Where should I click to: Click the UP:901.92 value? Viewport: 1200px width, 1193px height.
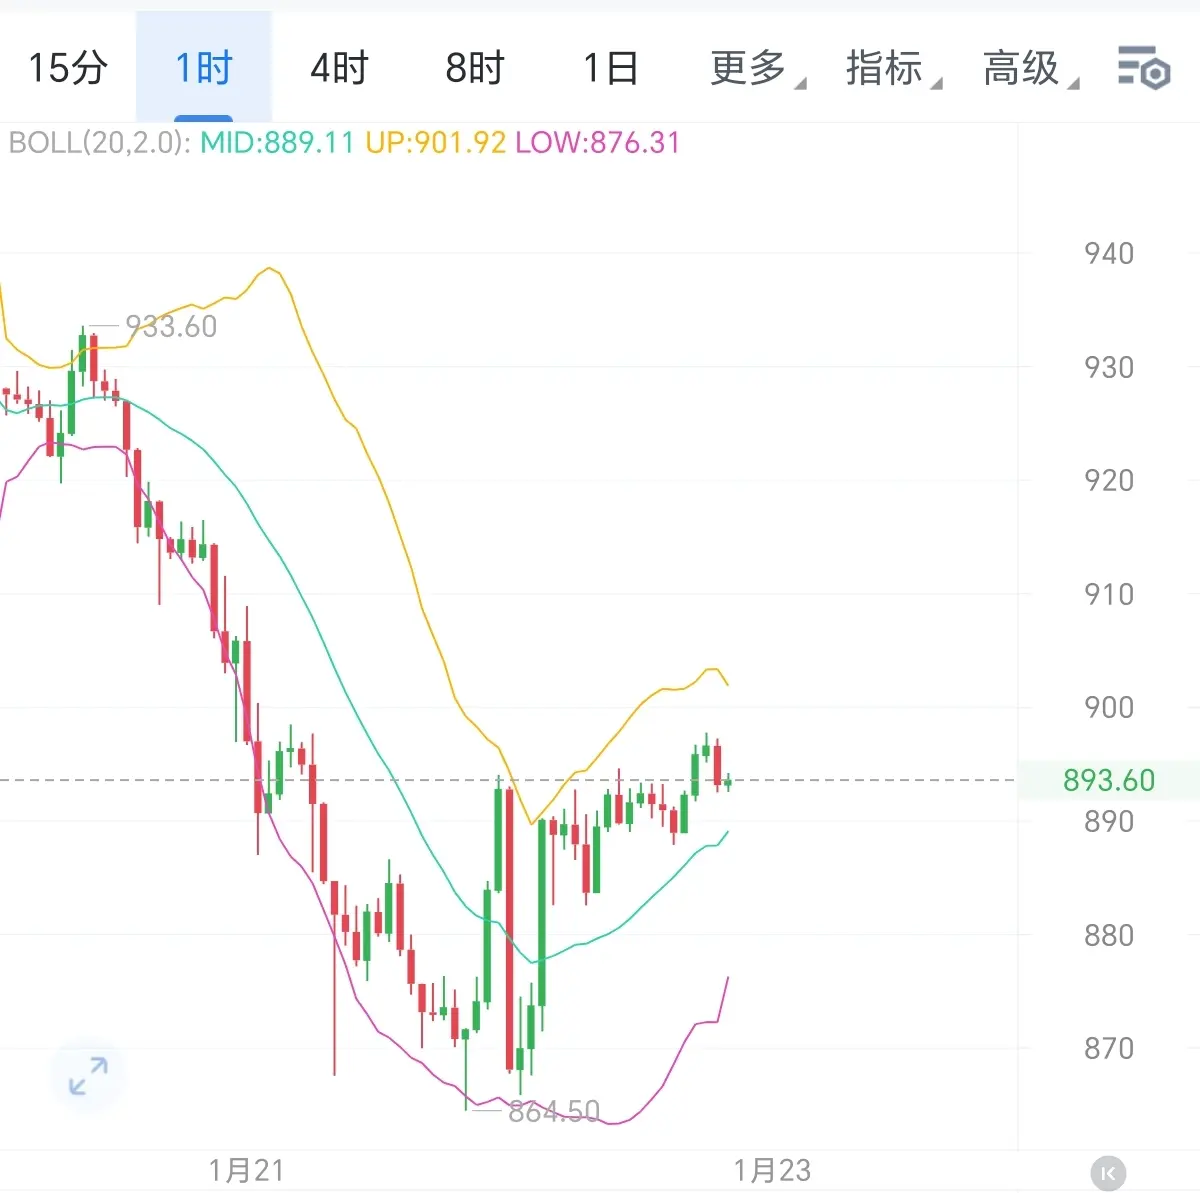coord(435,143)
